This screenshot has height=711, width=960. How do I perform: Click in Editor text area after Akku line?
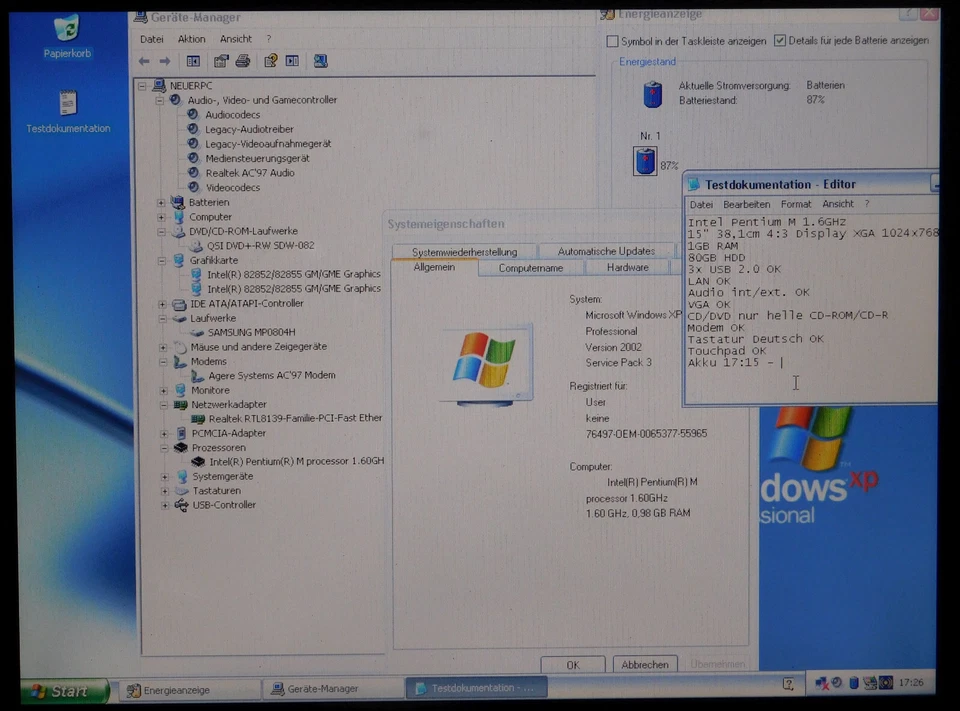[x=782, y=363]
